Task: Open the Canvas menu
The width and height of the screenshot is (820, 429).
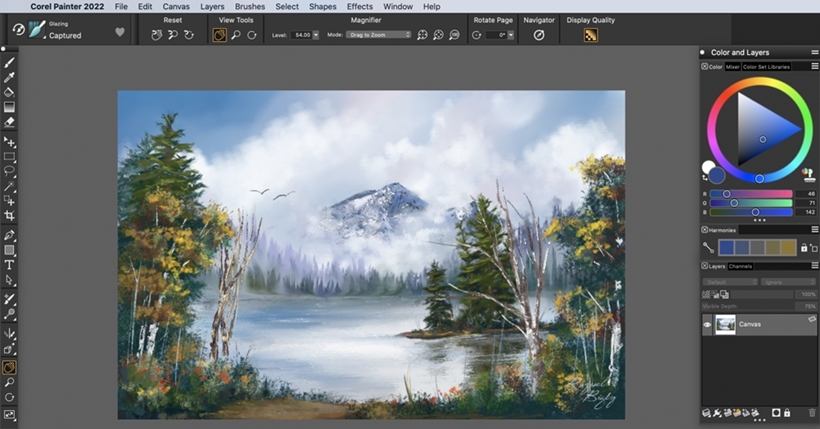Action: coord(176,6)
